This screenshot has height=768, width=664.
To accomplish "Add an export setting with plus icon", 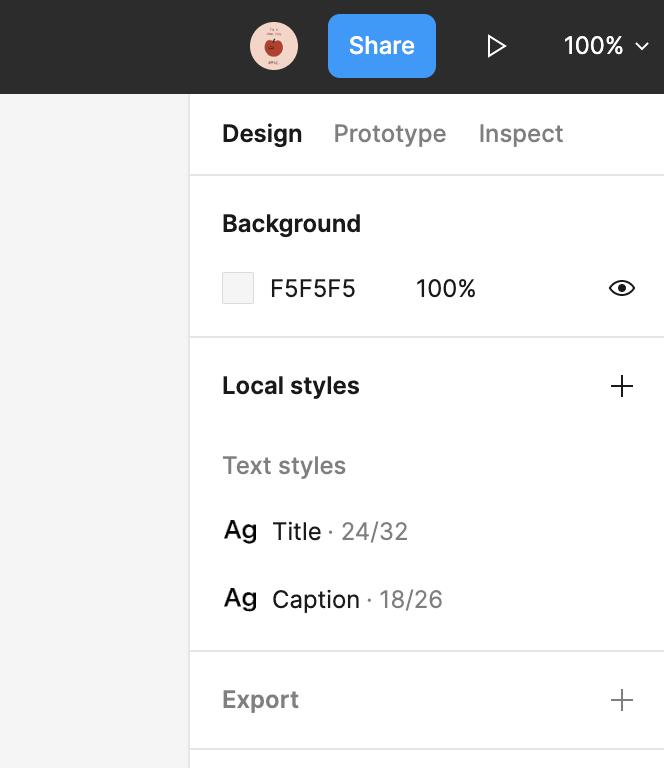I will 621,700.
